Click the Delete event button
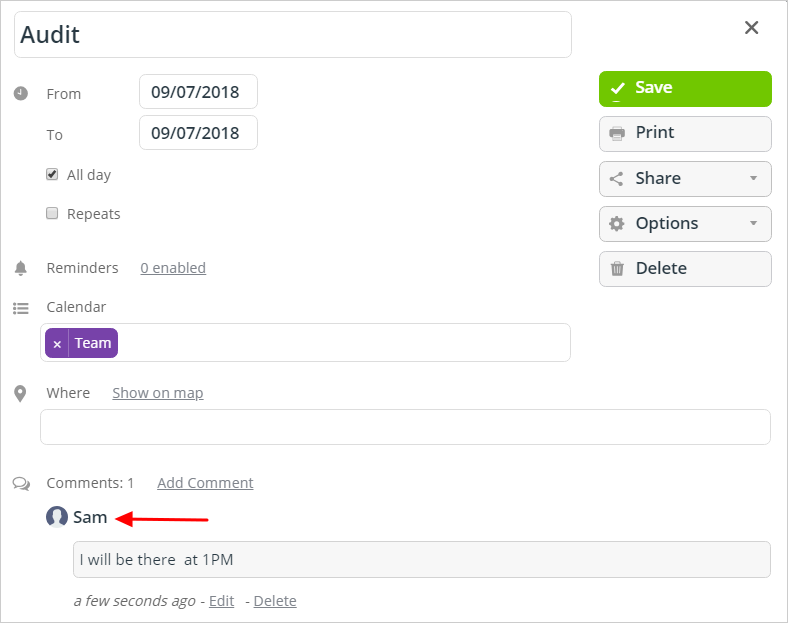788x623 pixels. 685,269
